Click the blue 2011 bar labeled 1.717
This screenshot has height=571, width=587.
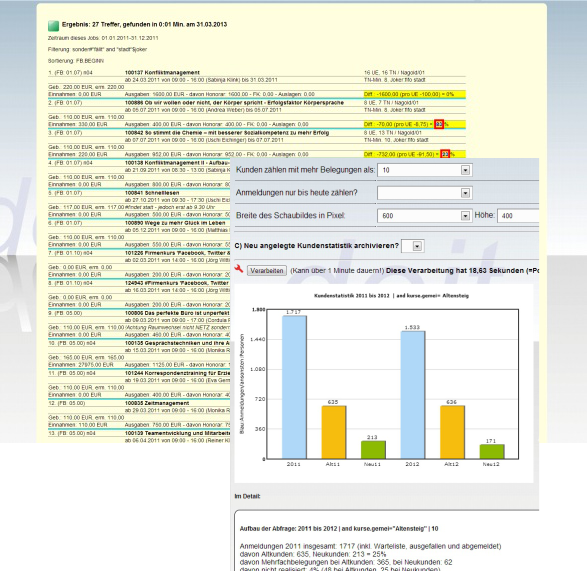[294, 387]
